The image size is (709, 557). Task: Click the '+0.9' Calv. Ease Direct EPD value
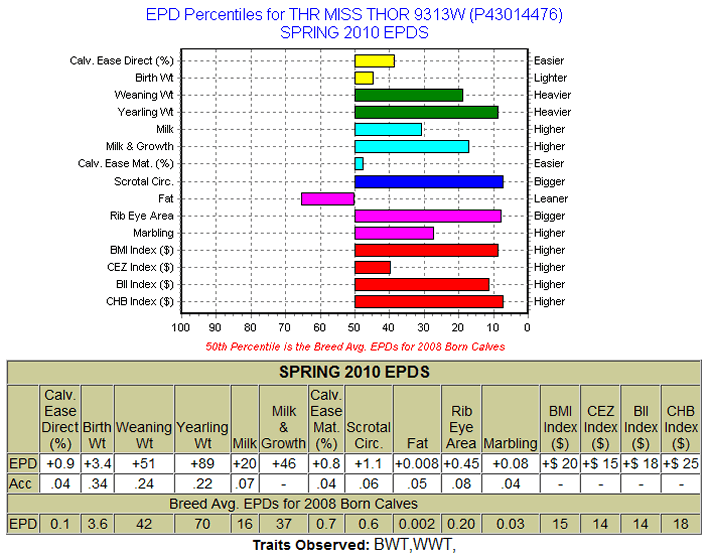click(60, 464)
